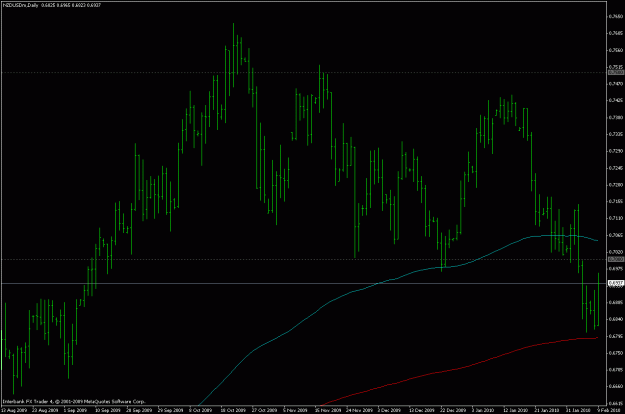Click the 0.7110 price axis label
Screen dimensions: 625x414
pyautogui.click(x=616, y=218)
